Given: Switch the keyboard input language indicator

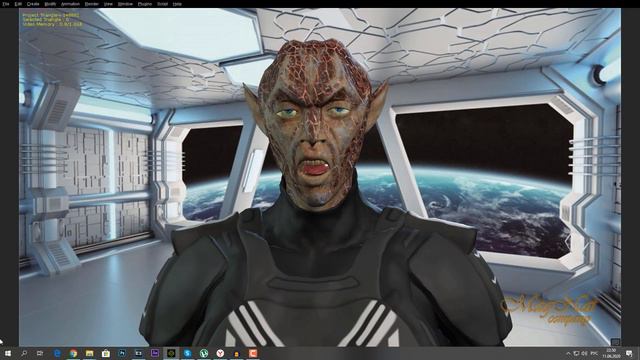Looking at the screenshot, I should 594,353.
